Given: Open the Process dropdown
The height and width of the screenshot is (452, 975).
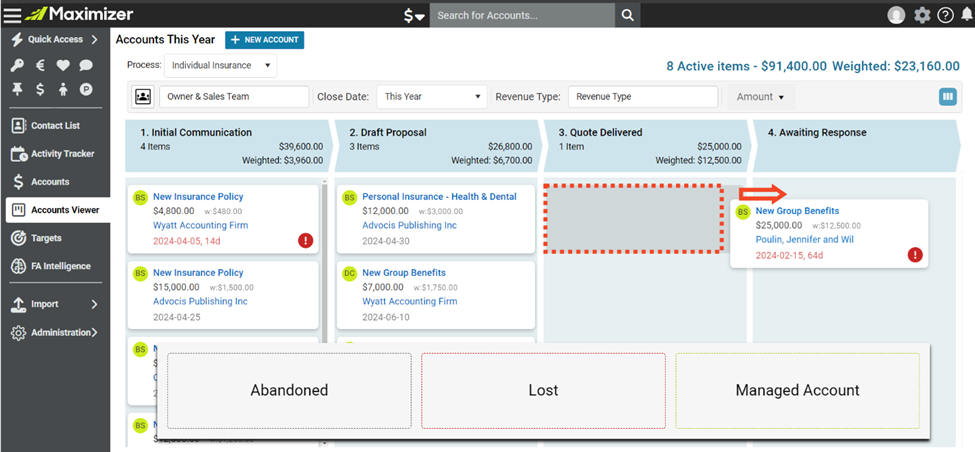Looking at the screenshot, I should (221, 65).
